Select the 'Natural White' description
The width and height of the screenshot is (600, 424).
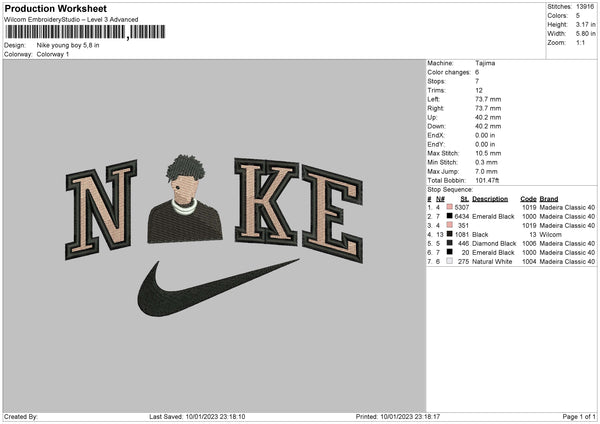(x=492, y=262)
